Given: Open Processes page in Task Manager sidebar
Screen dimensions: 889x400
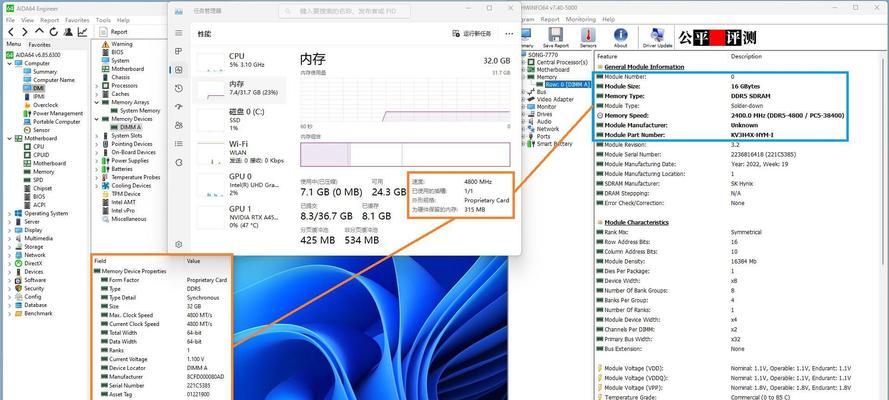Looking at the screenshot, I should click(179, 52).
